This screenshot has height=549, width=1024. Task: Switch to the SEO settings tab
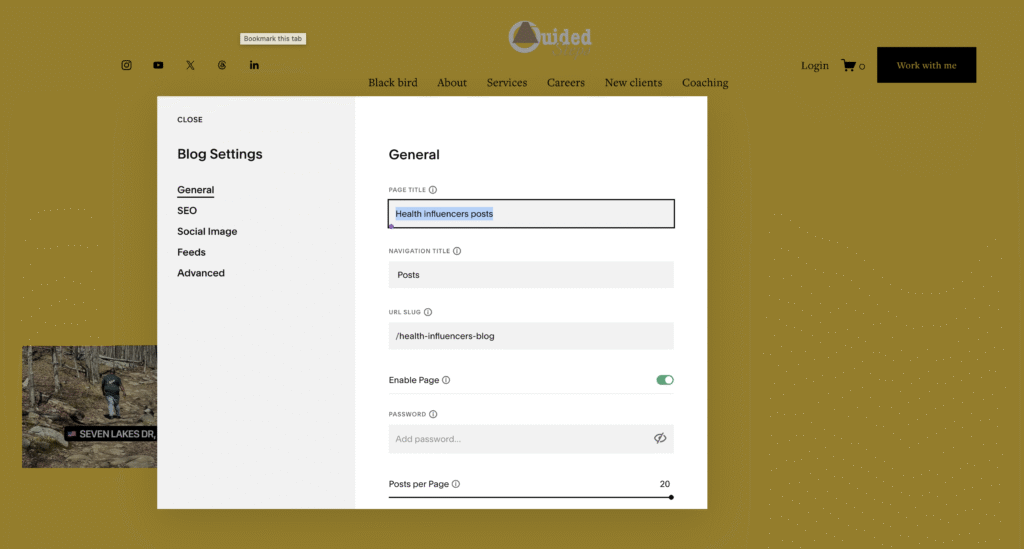pyautogui.click(x=187, y=211)
